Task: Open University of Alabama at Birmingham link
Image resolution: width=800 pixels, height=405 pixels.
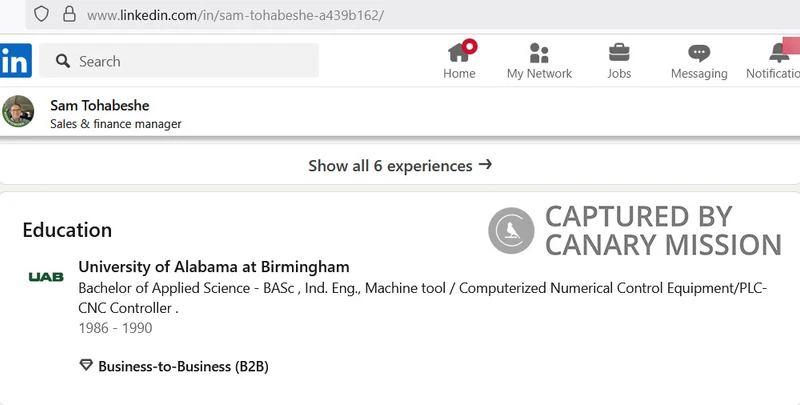Action: coord(214,267)
